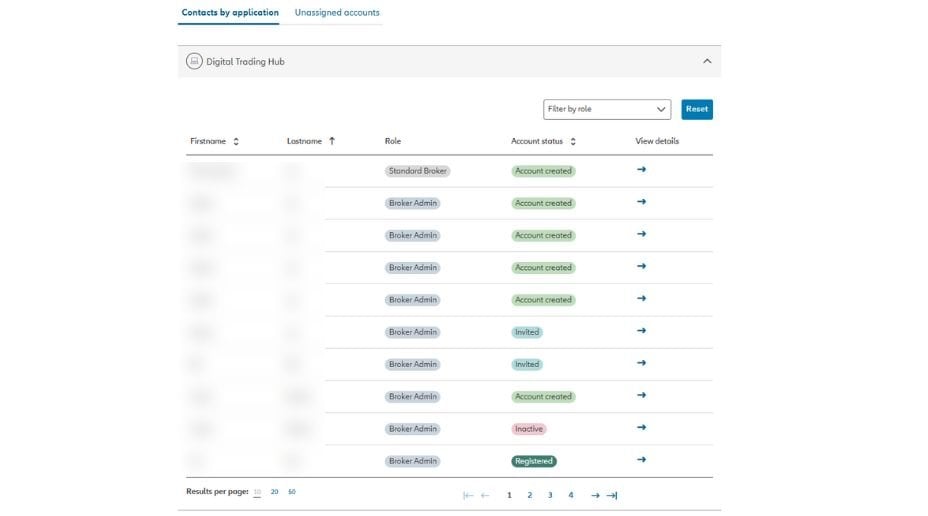
Task: Toggle Lastname sort arrow
Action: (332, 141)
